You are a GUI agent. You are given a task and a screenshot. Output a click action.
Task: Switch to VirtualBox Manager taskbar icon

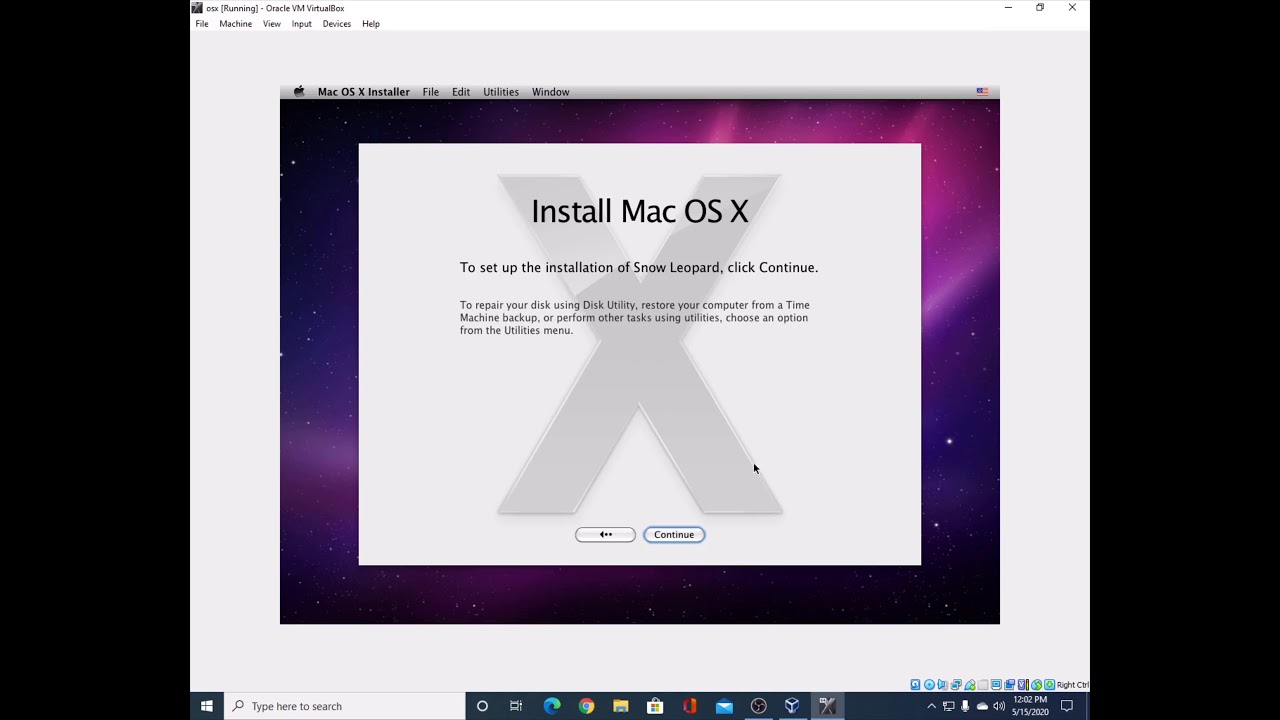792,706
